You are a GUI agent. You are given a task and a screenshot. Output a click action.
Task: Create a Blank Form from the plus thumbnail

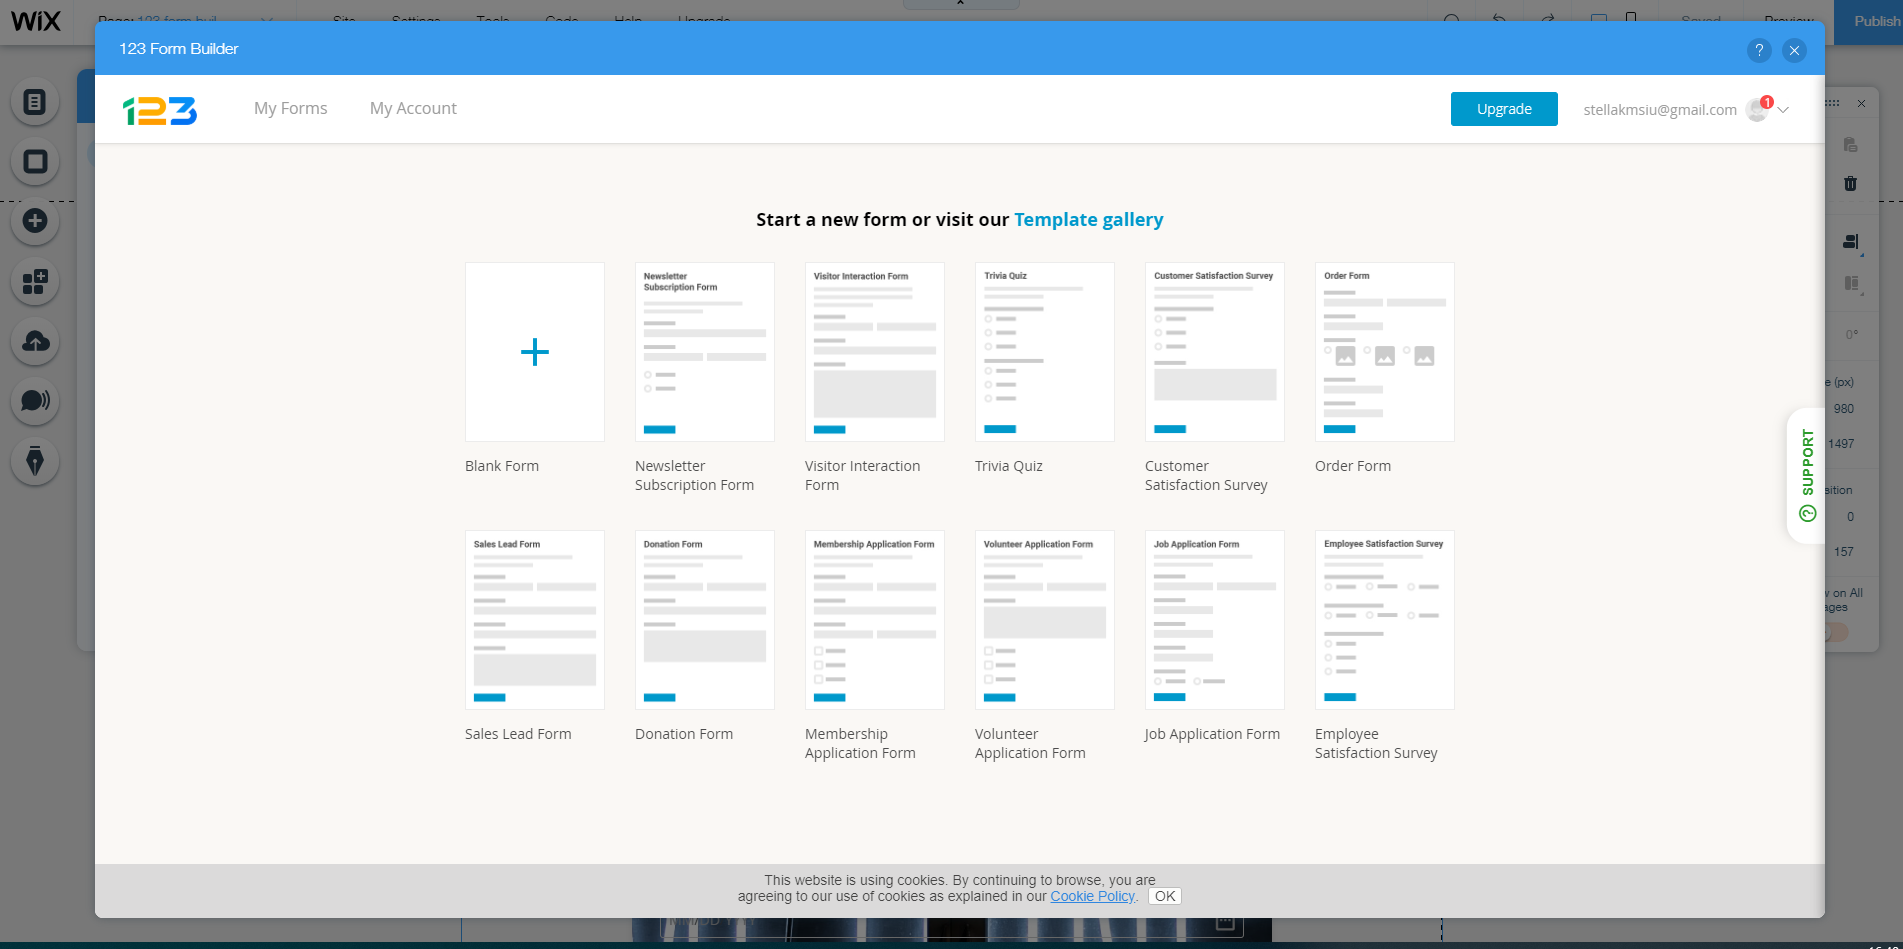pyautogui.click(x=535, y=352)
